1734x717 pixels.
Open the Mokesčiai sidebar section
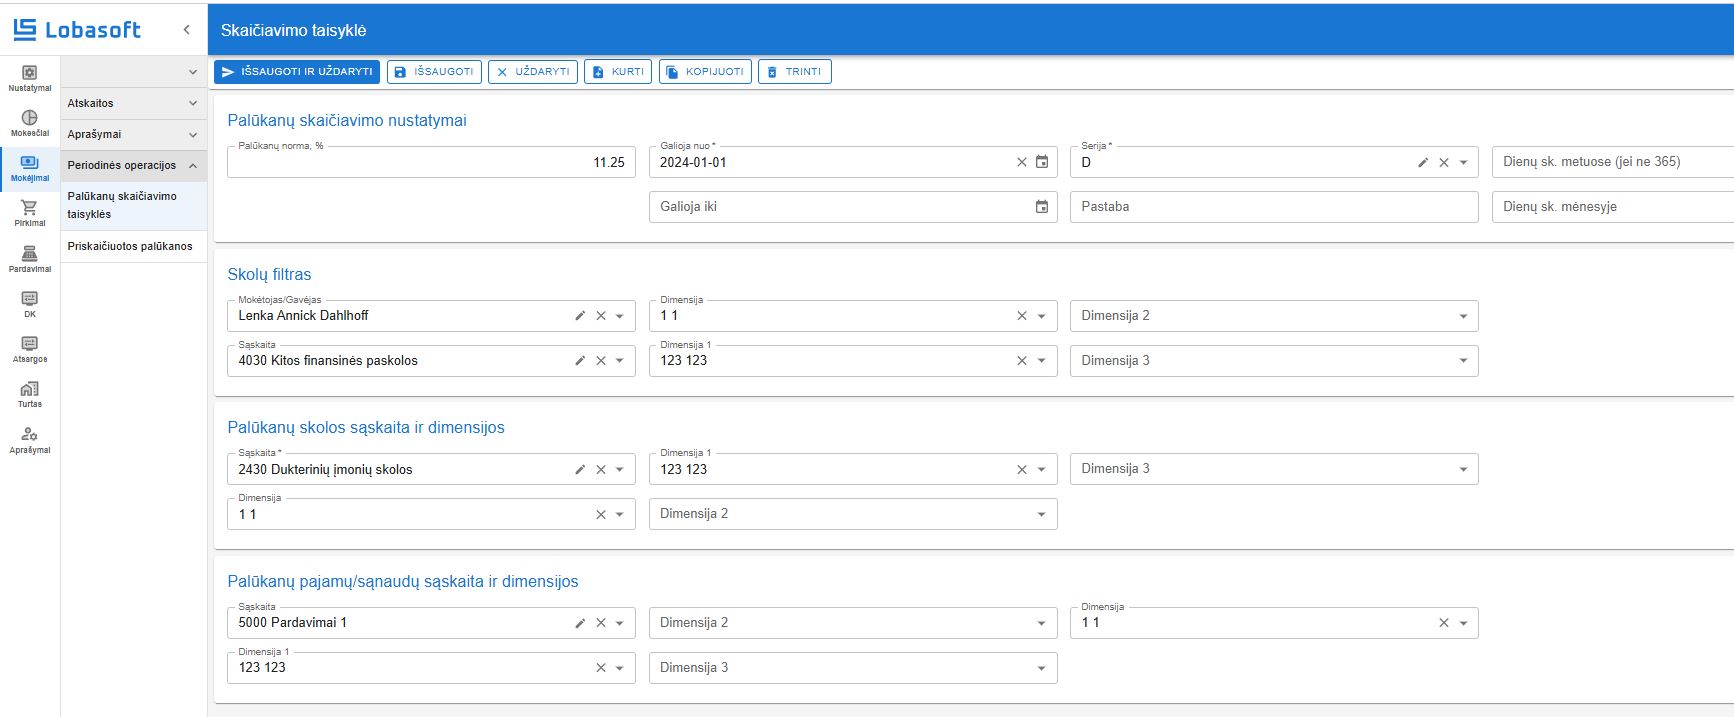click(x=29, y=123)
